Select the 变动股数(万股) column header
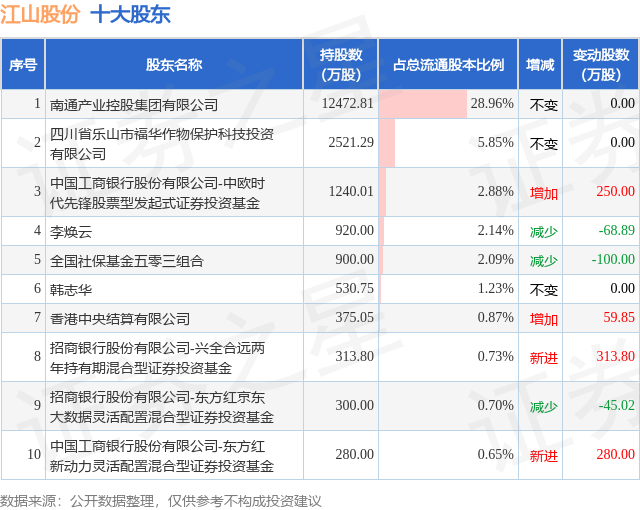The image size is (640, 510). click(601, 64)
